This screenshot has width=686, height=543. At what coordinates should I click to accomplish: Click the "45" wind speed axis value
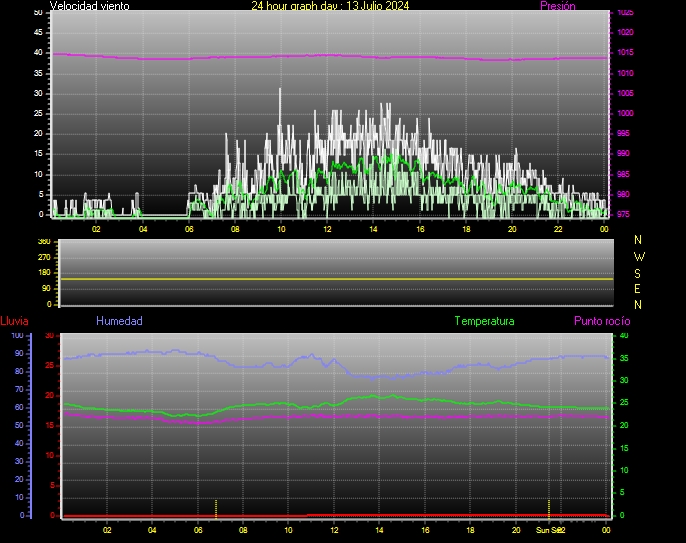click(38, 32)
